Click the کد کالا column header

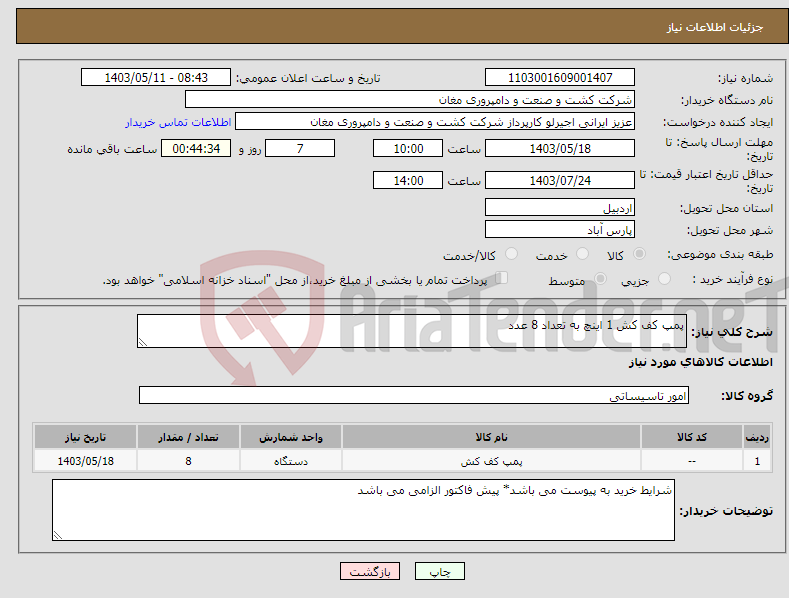[692, 437]
